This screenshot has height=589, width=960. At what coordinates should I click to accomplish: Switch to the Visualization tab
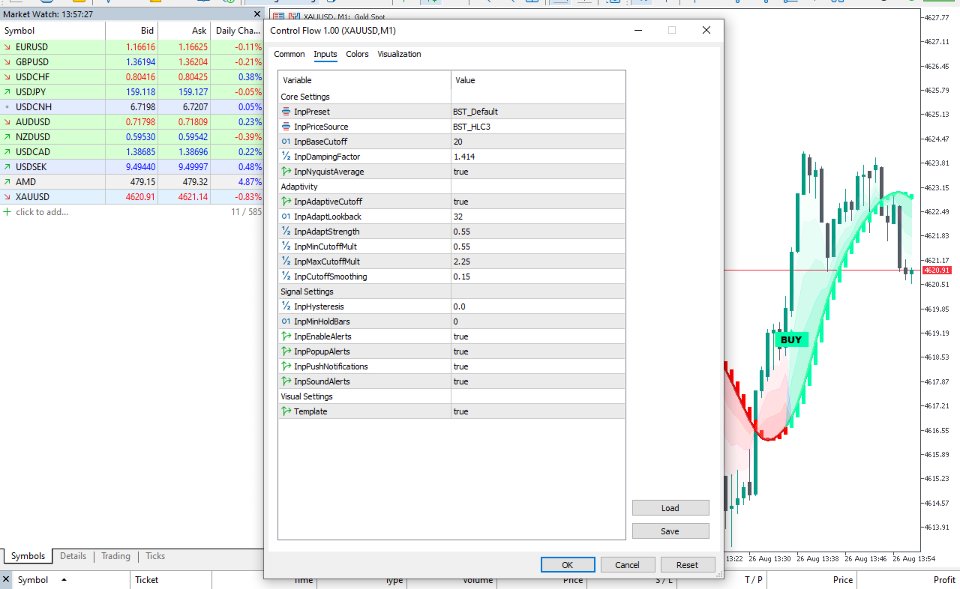pos(399,54)
